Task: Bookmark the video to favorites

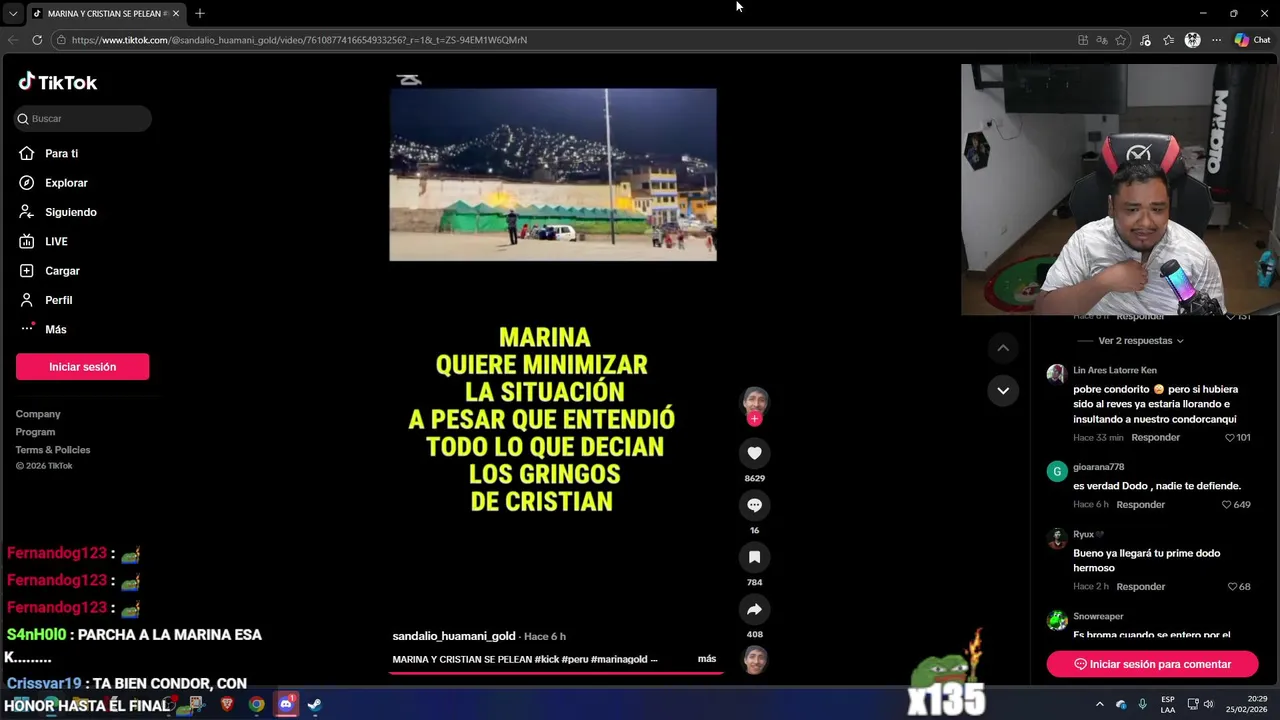Action: click(754, 557)
